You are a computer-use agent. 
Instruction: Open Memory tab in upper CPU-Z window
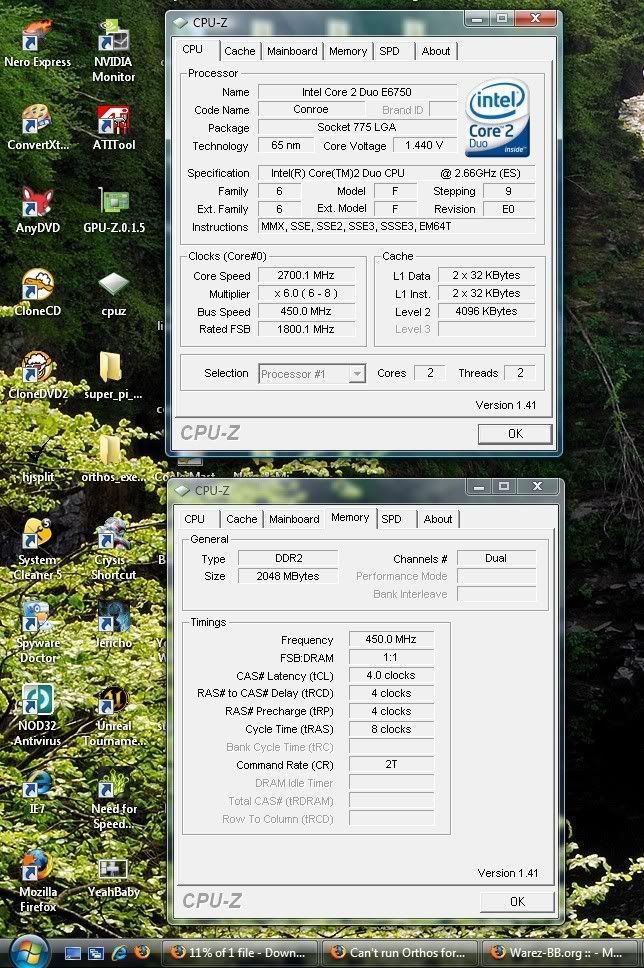[x=348, y=51]
